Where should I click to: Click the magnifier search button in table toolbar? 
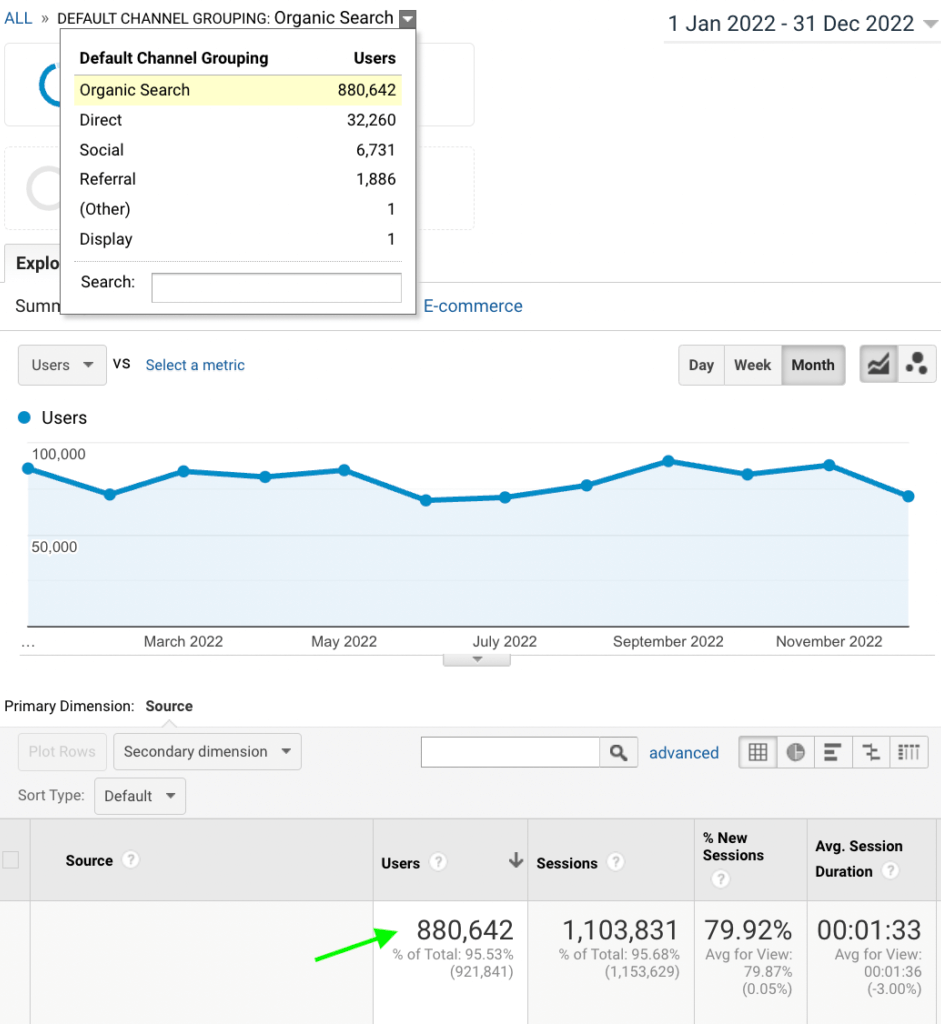pos(619,753)
